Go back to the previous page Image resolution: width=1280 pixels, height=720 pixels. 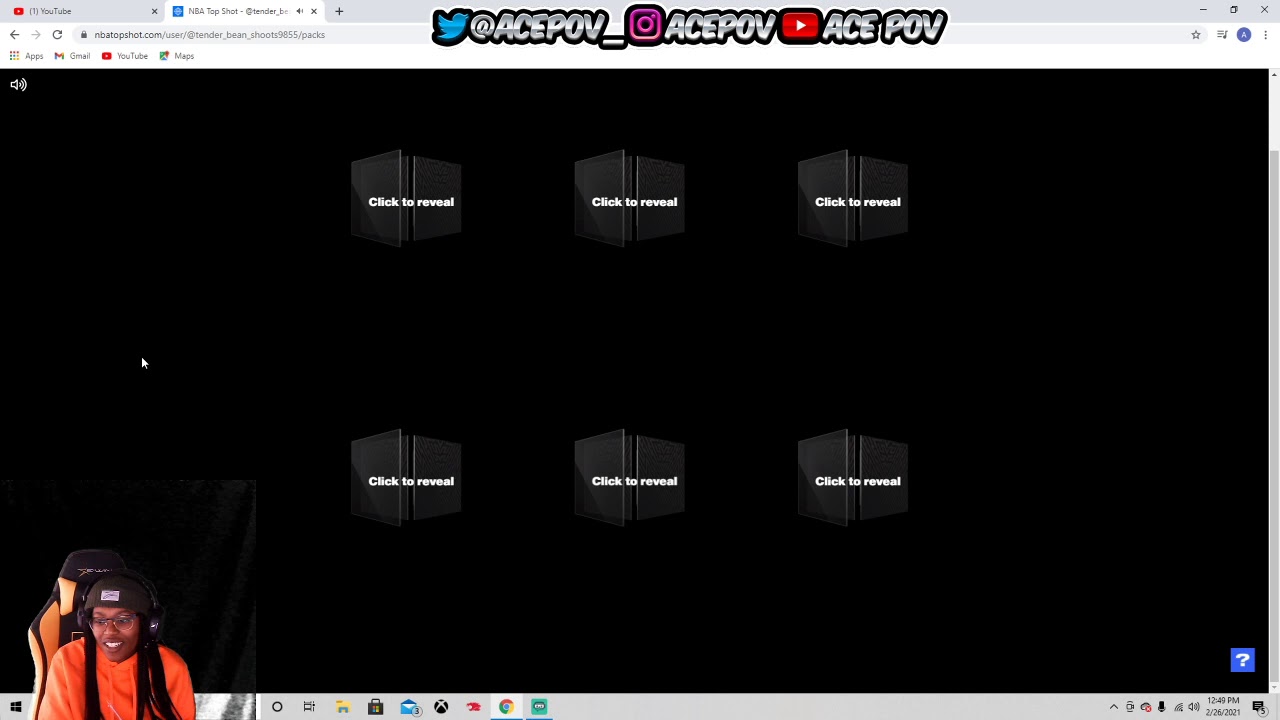(14, 35)
